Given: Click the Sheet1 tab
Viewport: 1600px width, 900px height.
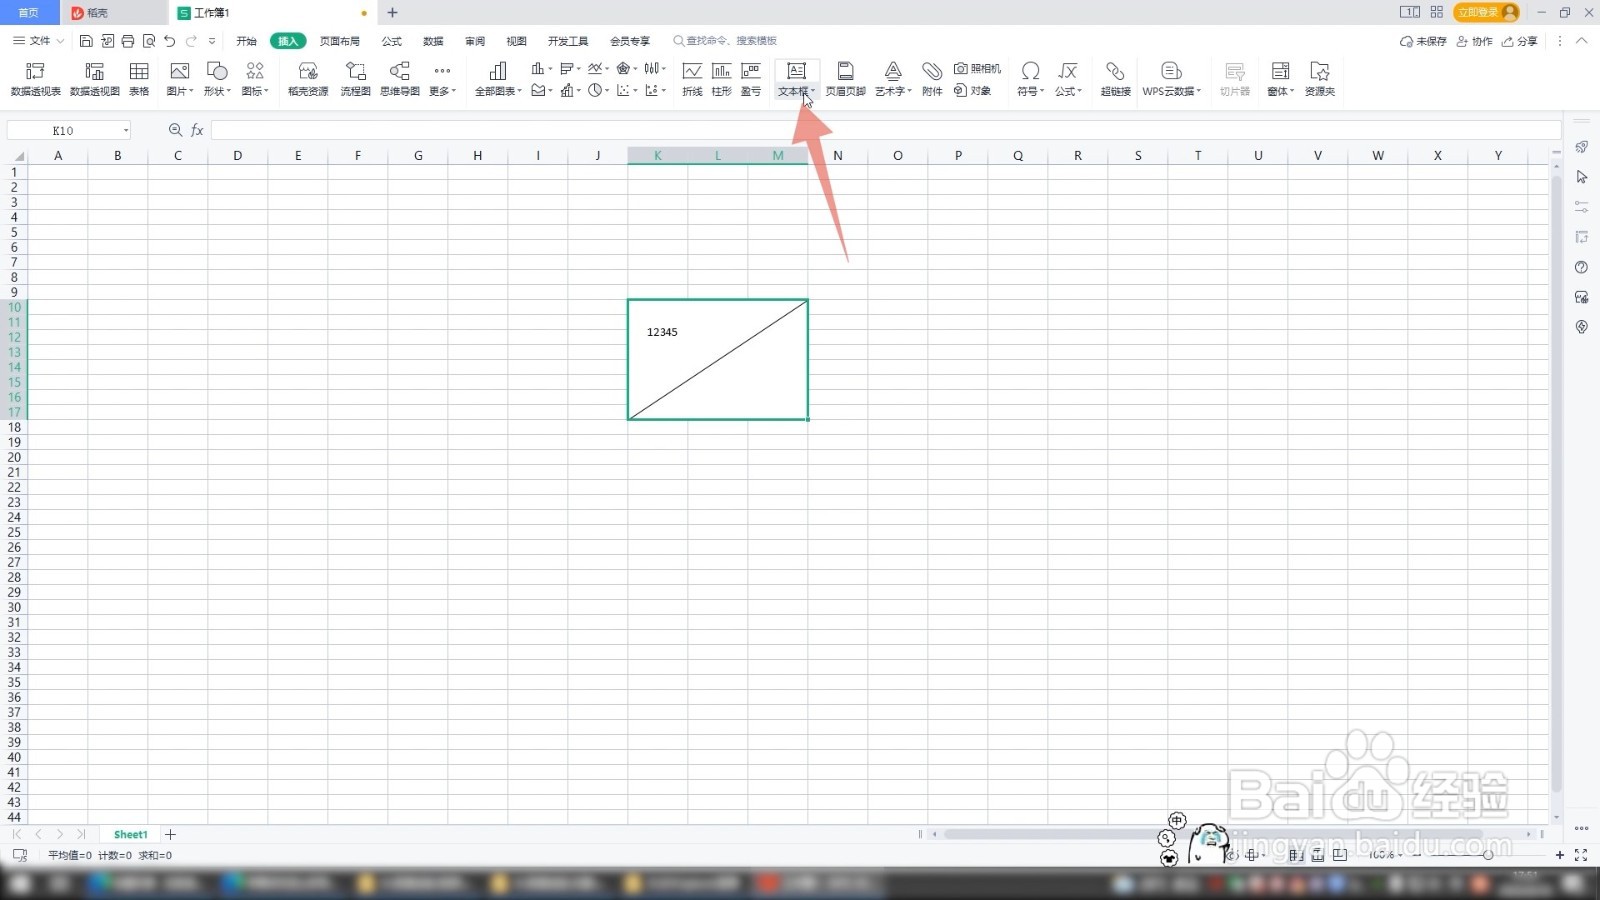Looking at the screenshot, I should [130, 834].
